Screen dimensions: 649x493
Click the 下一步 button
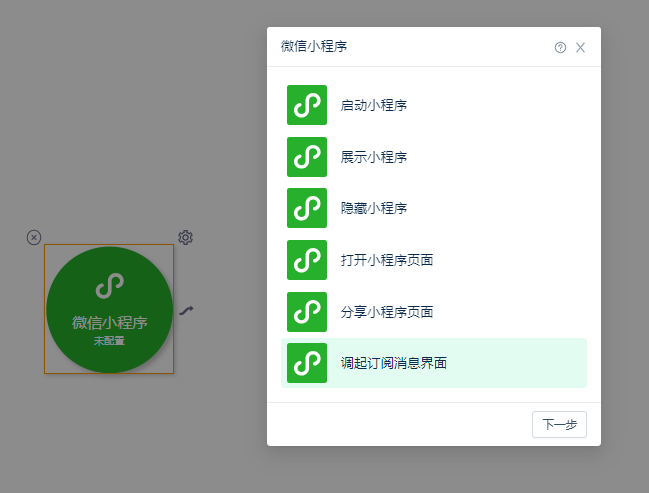(x=559, y=424)
